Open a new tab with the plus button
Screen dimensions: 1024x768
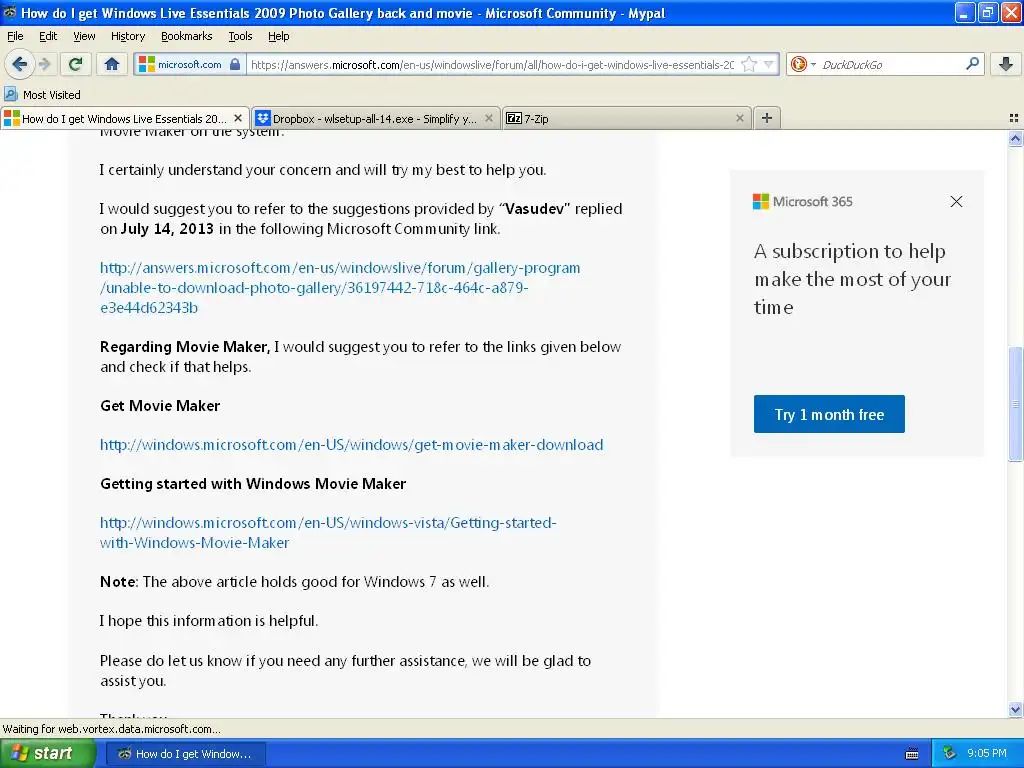coord(767,118)
